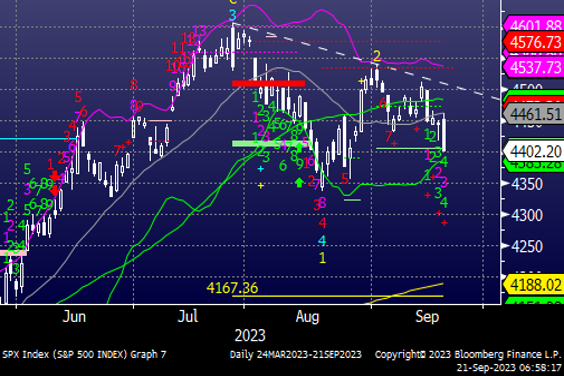Click the gray 4461.51 price tag
The image size is (564, 376).
tap(533, 115)
